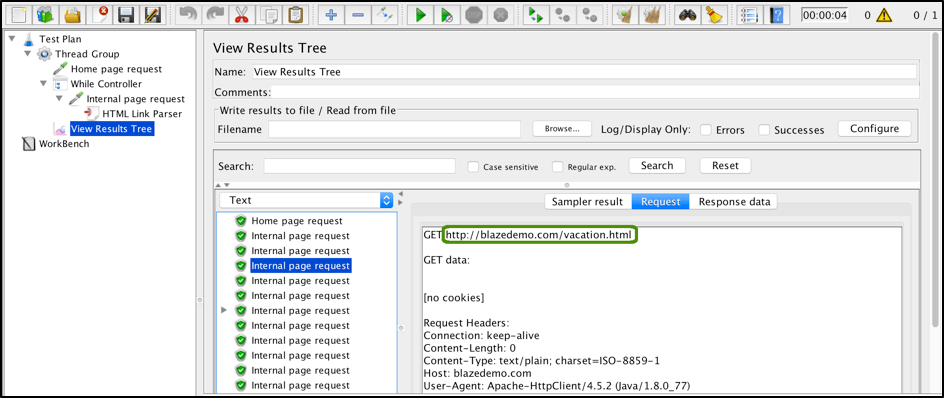
Task: Toggle the Regular exp. checkbox
Action: [x=557, y=167]
